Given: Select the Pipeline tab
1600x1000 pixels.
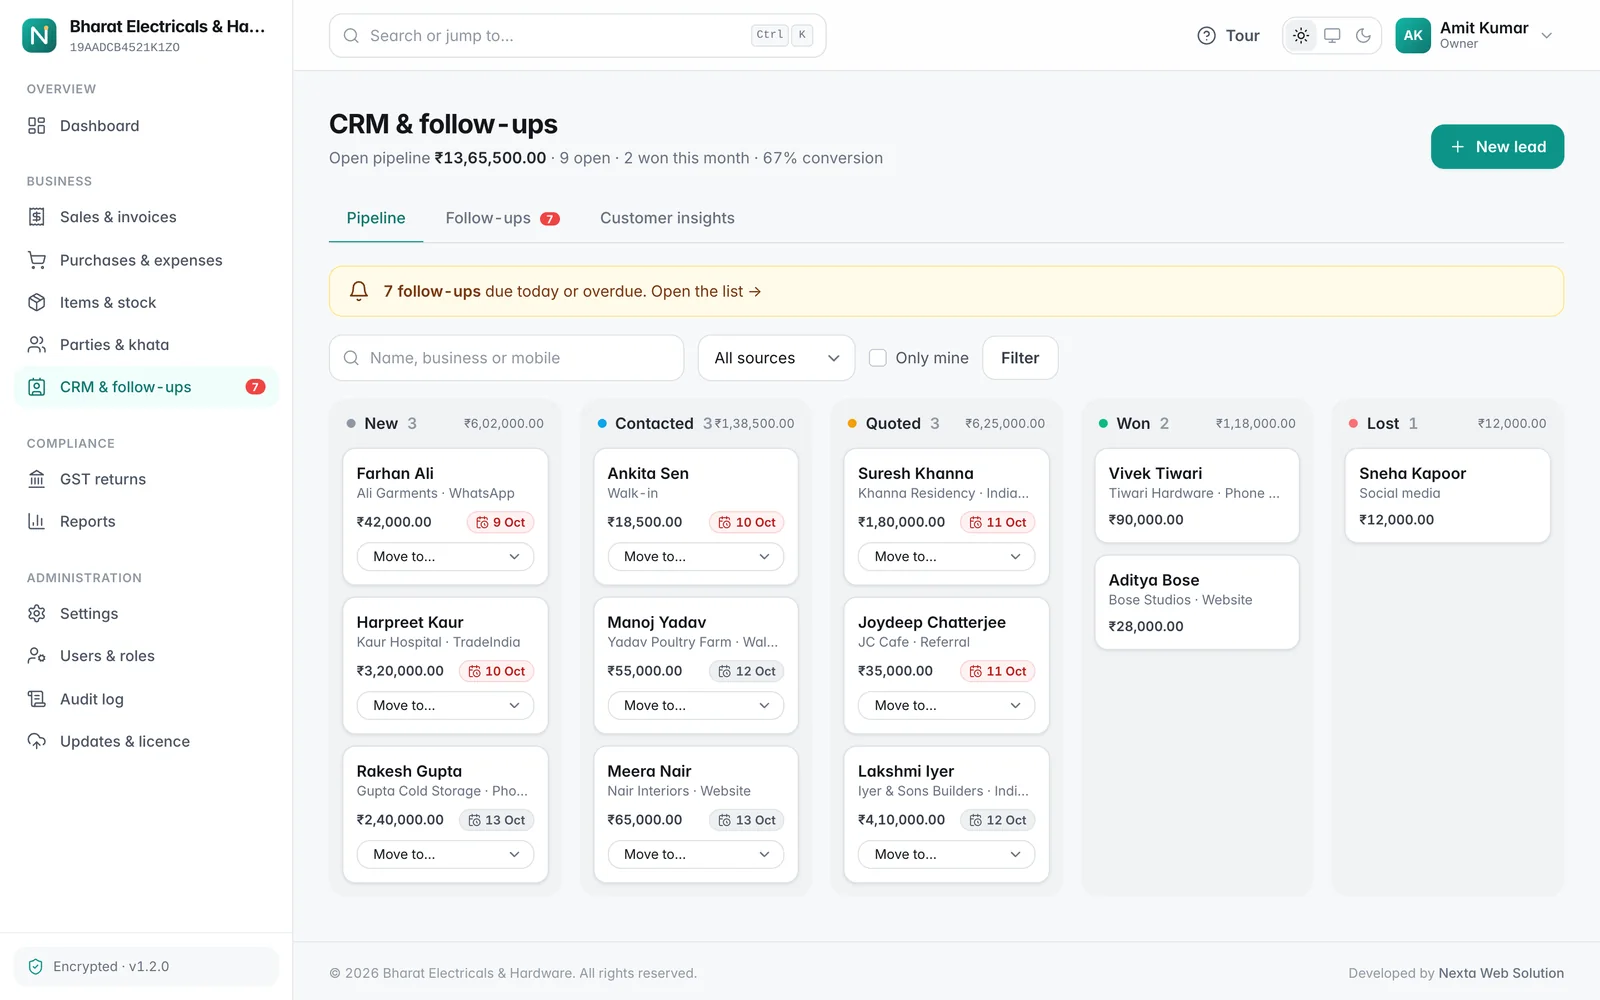Looking at the screenshot, I should [376, 218].
